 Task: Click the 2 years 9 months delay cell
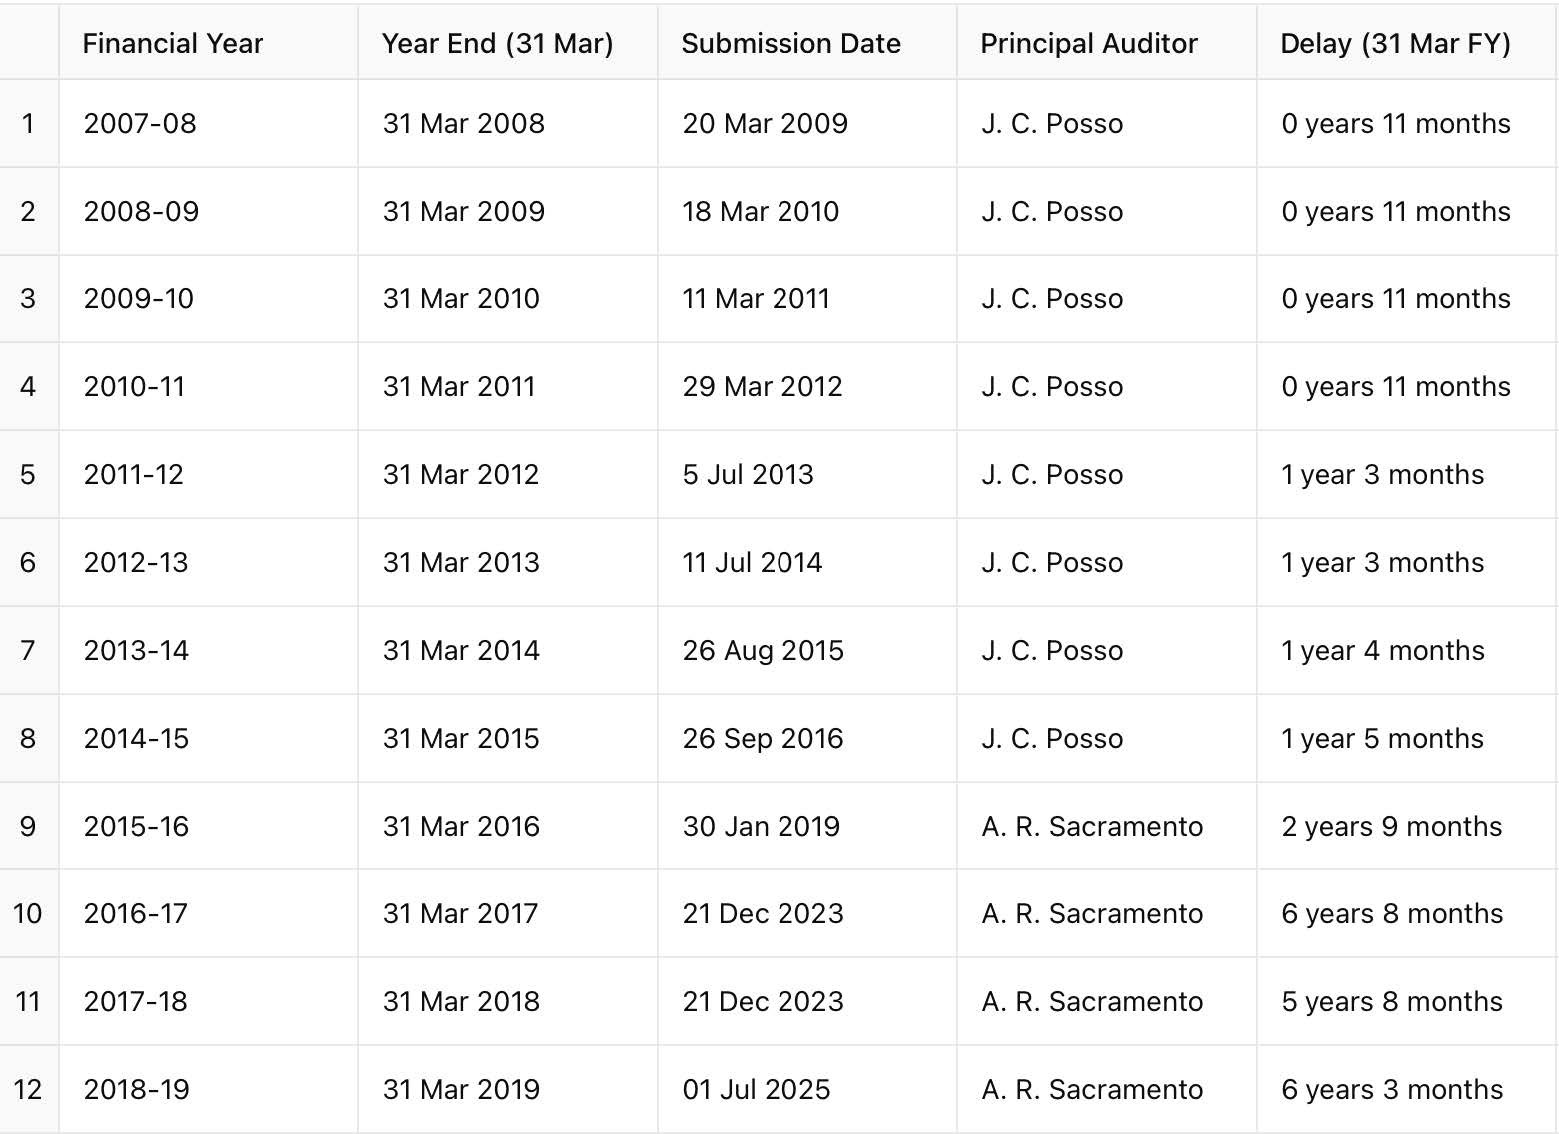point(1391,827)
